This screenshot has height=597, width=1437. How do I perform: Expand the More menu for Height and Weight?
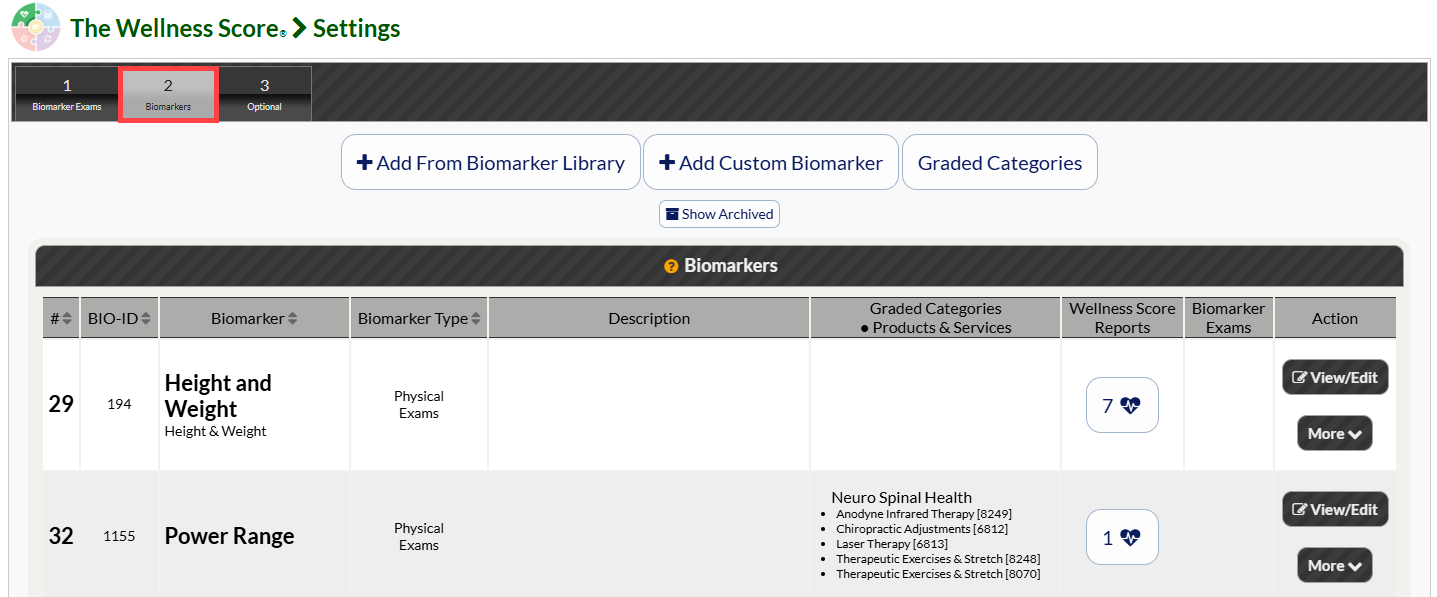[x=1335, y=433]
